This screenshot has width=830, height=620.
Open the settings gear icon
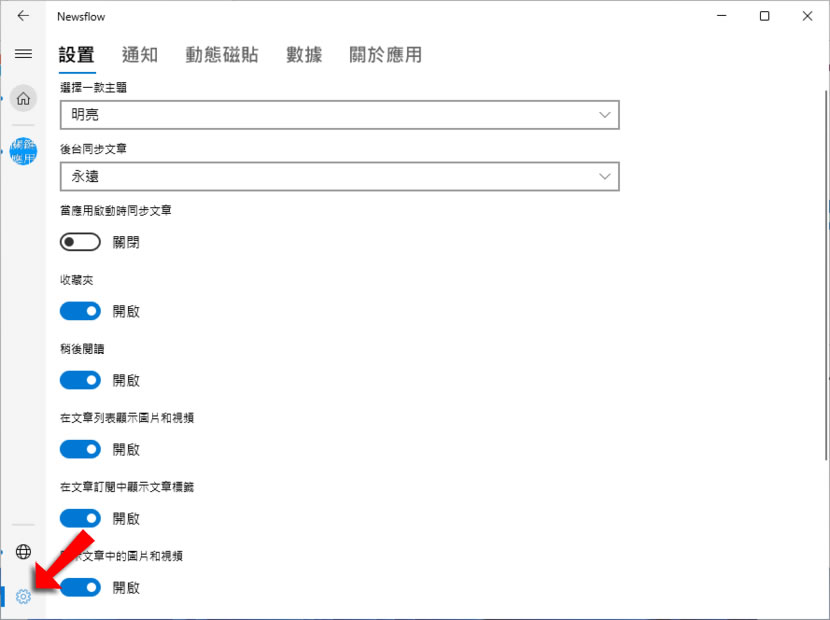23,597
